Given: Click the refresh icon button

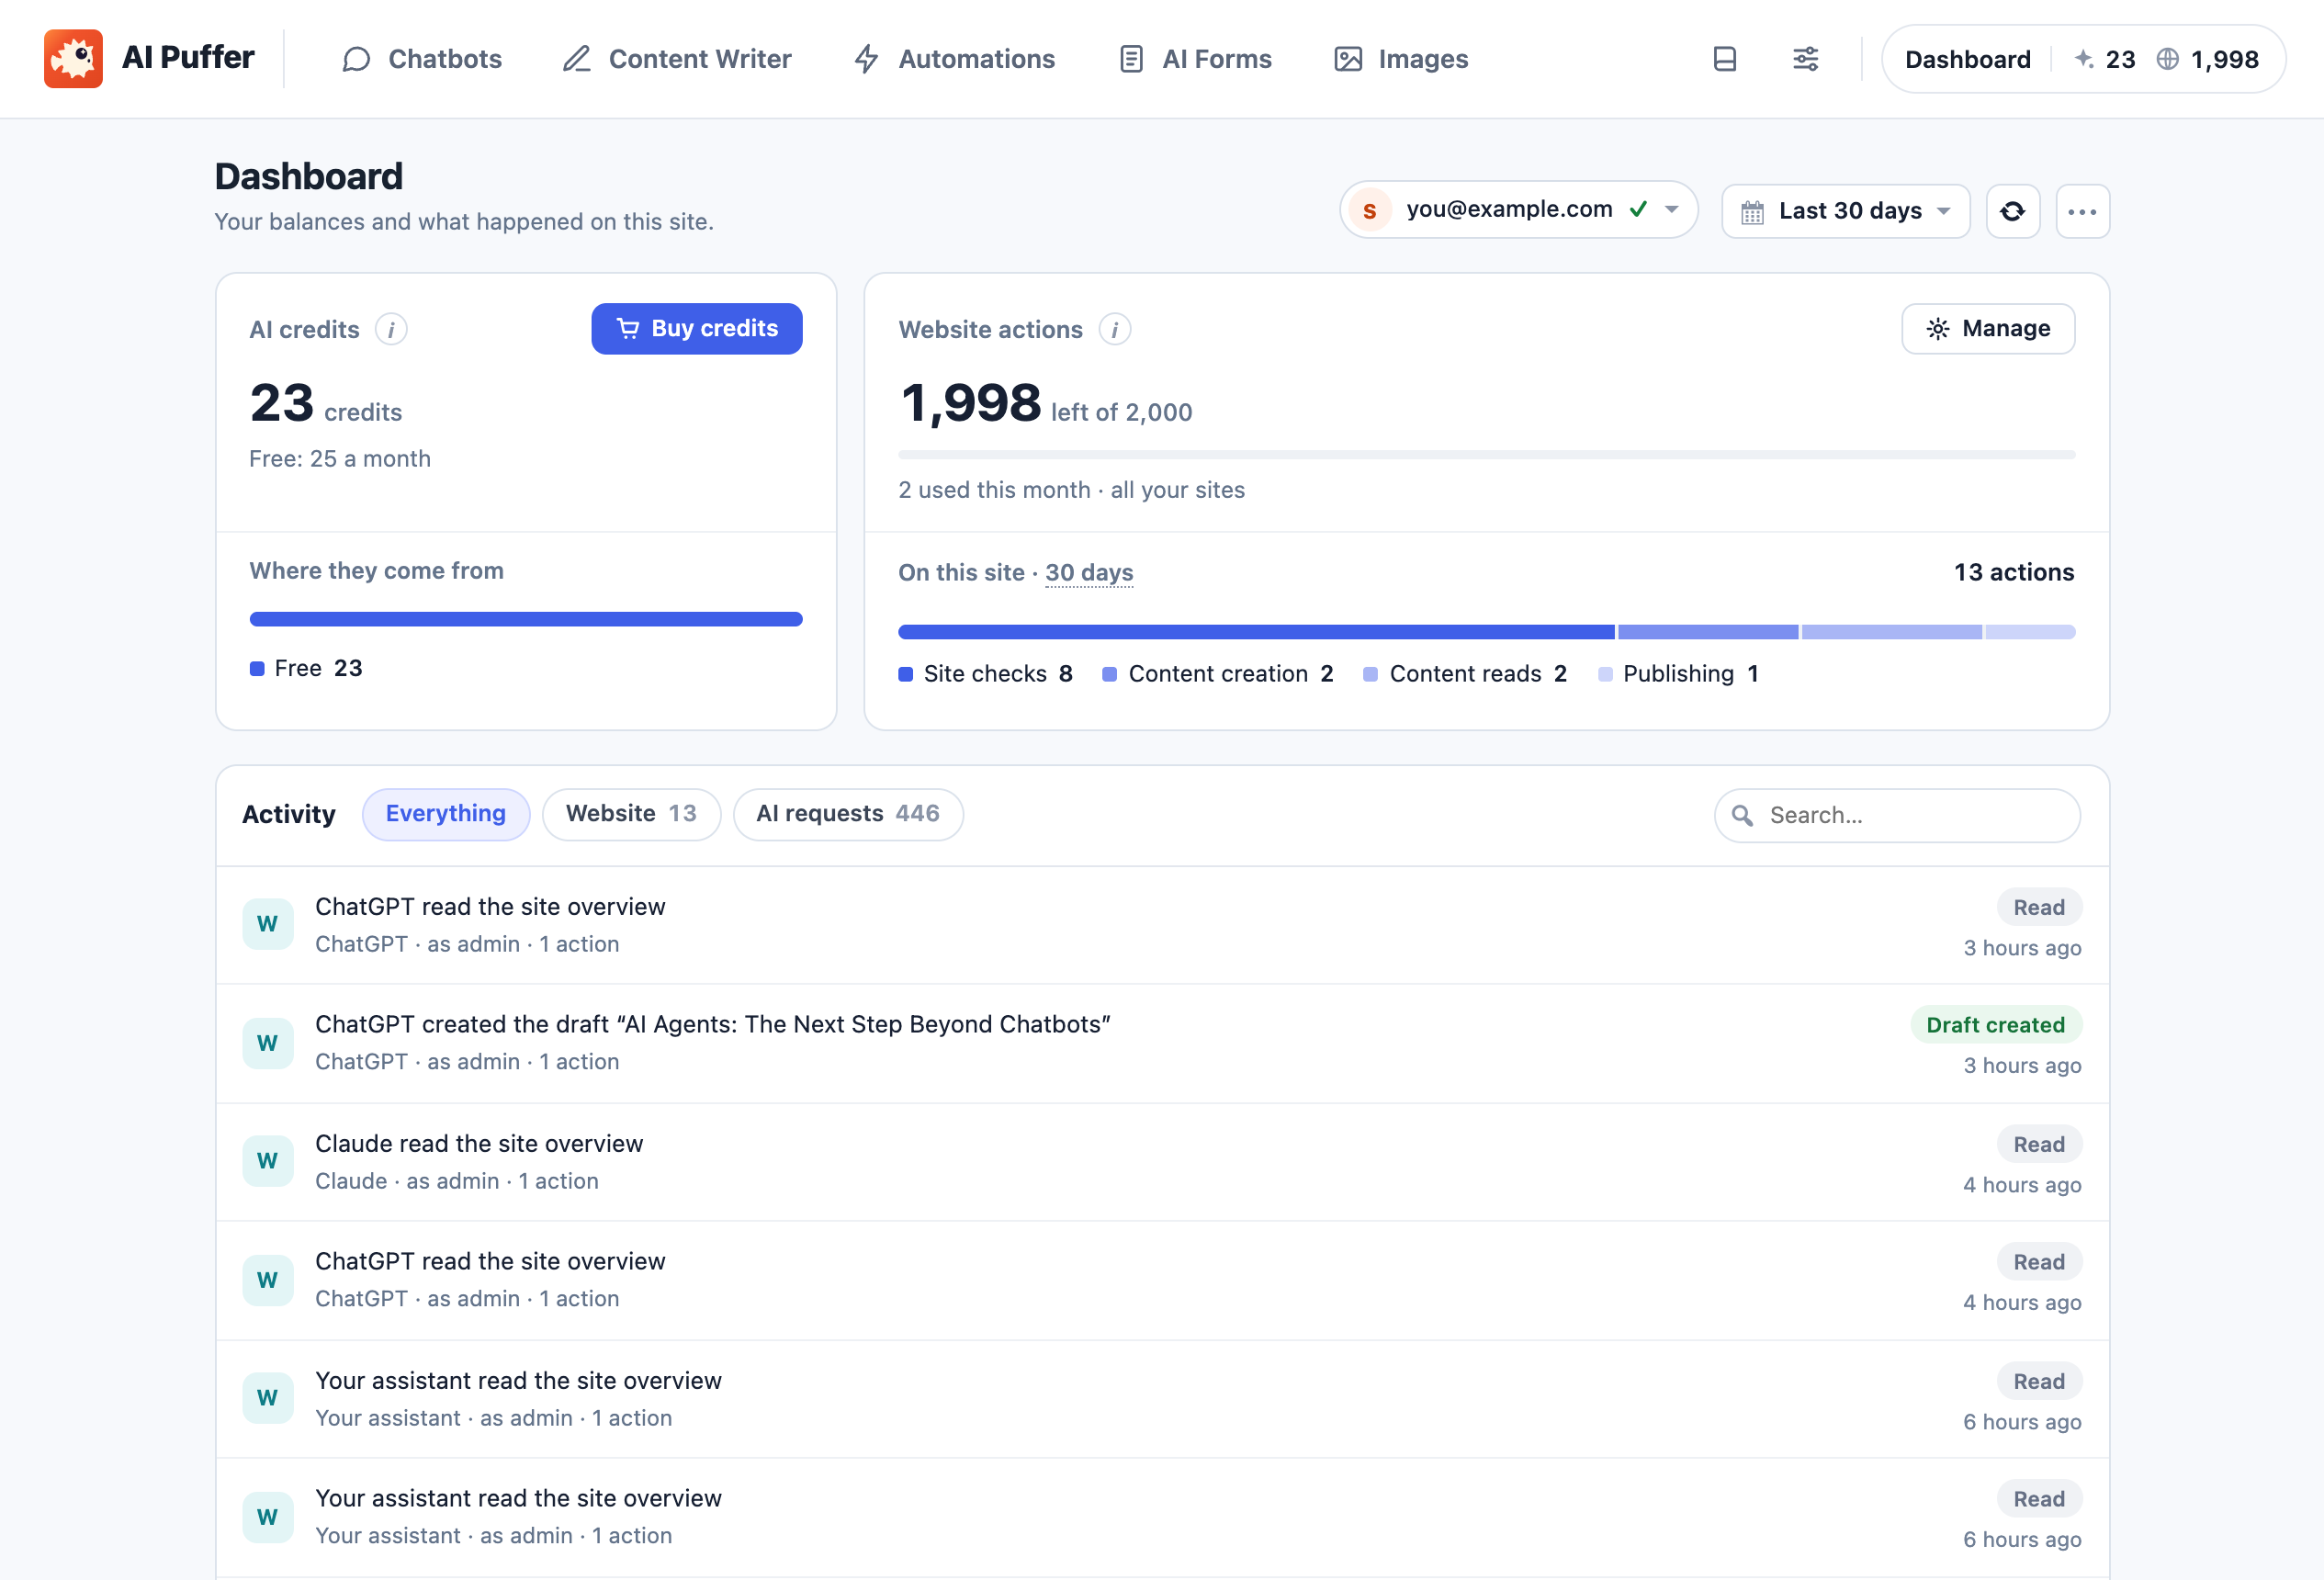Looking at the screenshot, I should coord(2012,211).
